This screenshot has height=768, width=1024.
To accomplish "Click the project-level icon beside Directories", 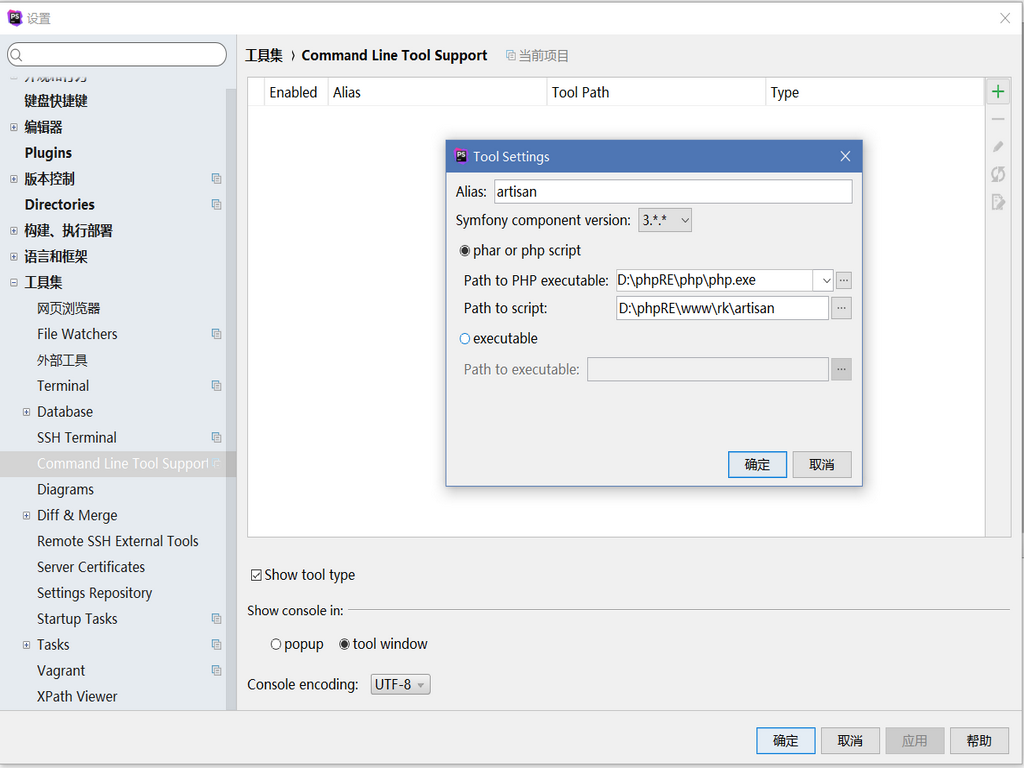I will click(x=216, y=204).
